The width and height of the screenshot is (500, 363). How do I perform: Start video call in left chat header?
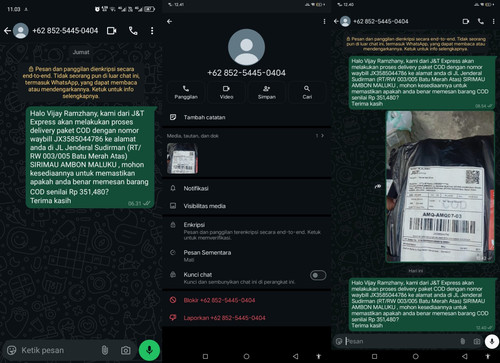tap(112, 31)
